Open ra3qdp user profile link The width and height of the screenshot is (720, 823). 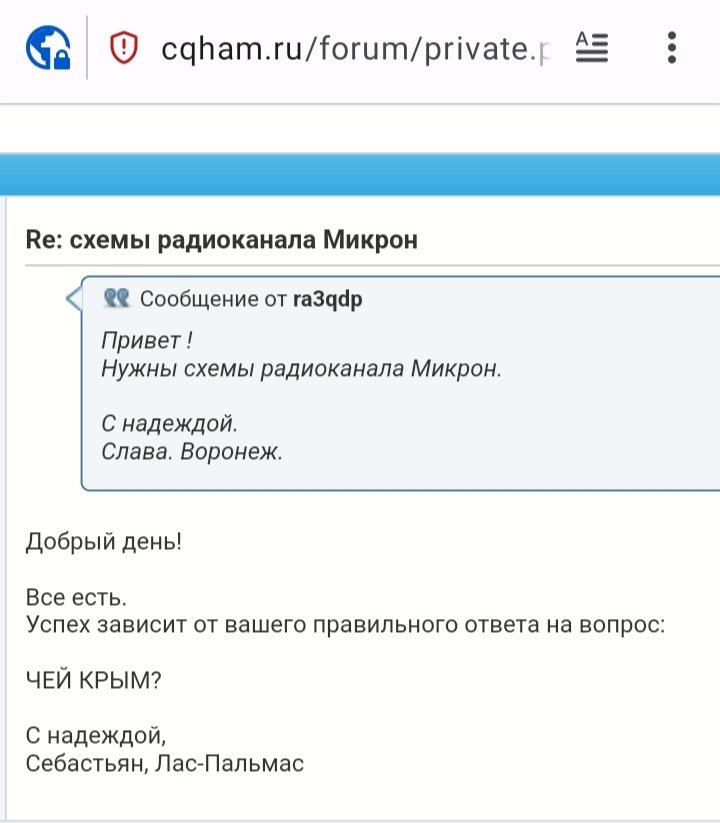click(328, 299)
